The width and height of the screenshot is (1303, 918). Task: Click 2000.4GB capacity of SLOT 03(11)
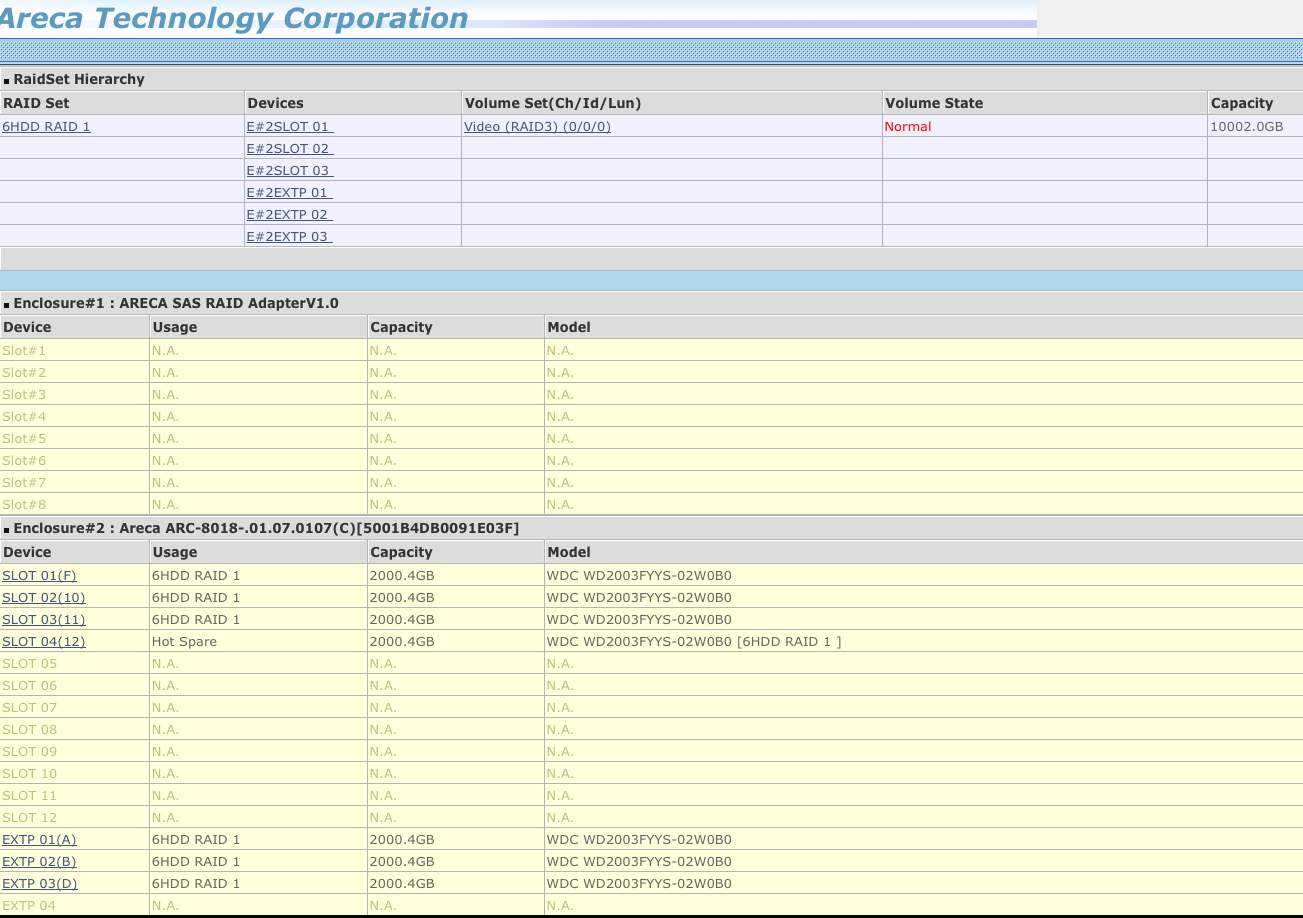[x=402, y=620]
